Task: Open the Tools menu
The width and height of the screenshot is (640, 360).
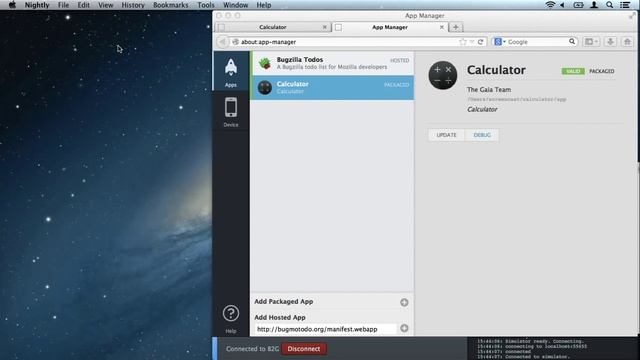Action: 206,5
